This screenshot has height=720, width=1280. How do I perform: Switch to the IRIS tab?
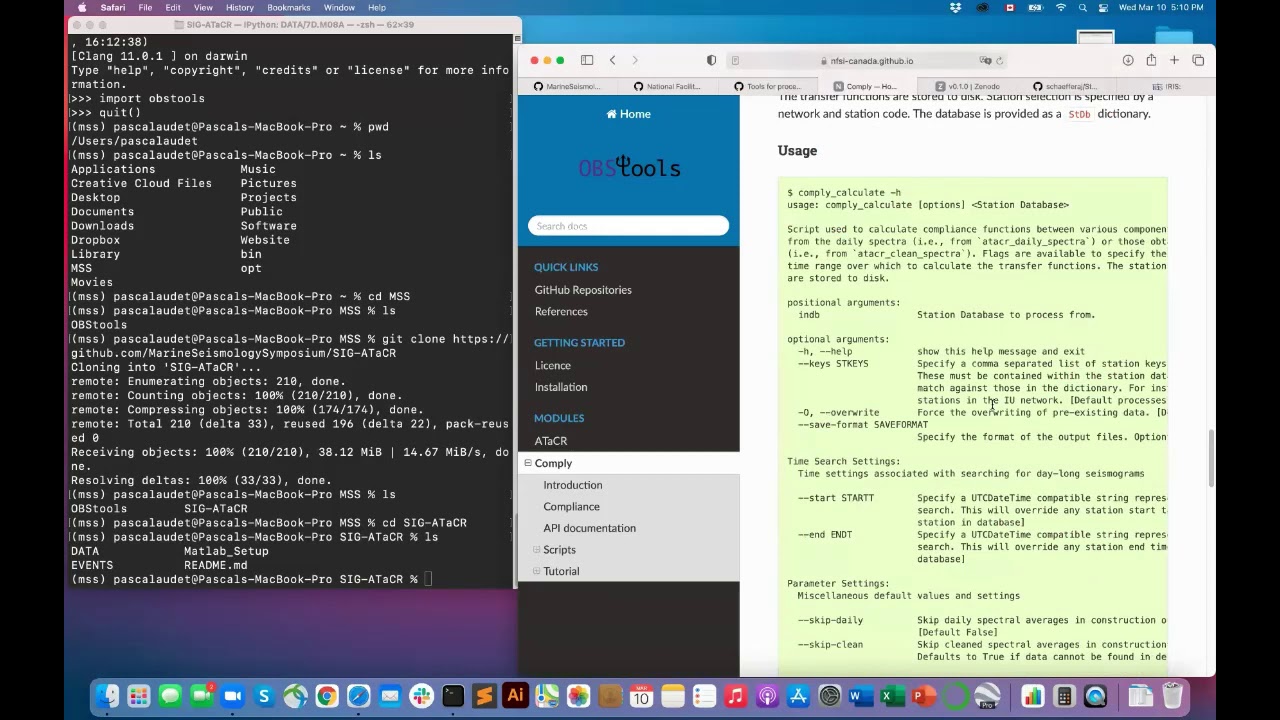(x=1166, y=86)
